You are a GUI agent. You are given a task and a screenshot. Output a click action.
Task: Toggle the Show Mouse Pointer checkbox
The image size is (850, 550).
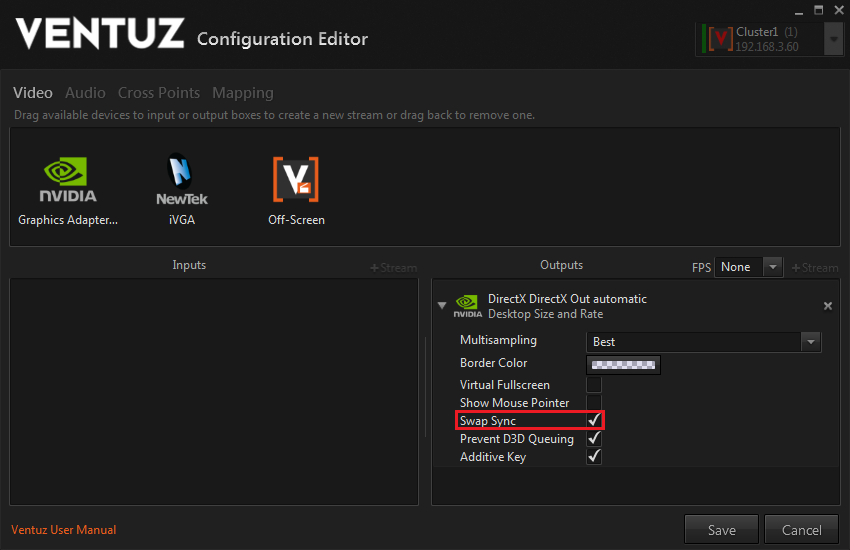click(594, 403)
